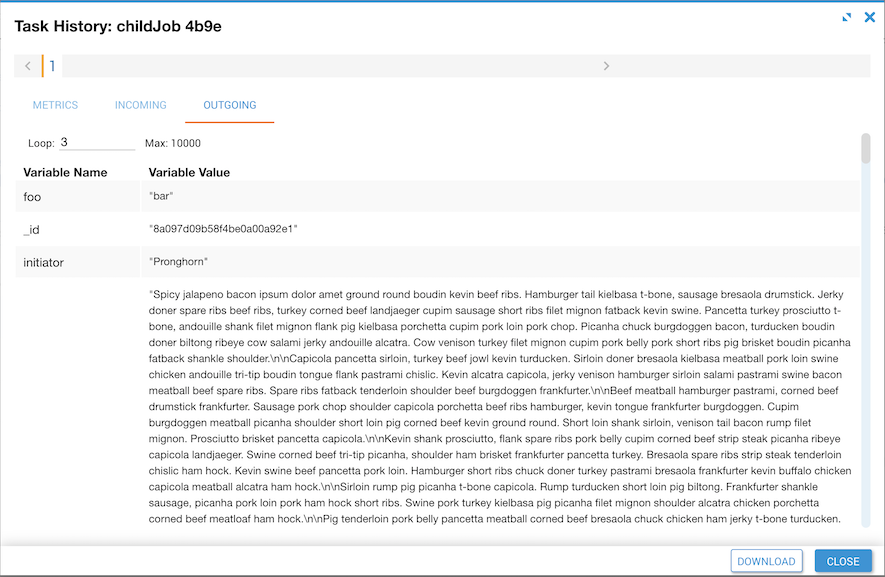This screenshot has height=577, width=885.
Task: Click the Variable Value column header
Action: coord(189,172)
